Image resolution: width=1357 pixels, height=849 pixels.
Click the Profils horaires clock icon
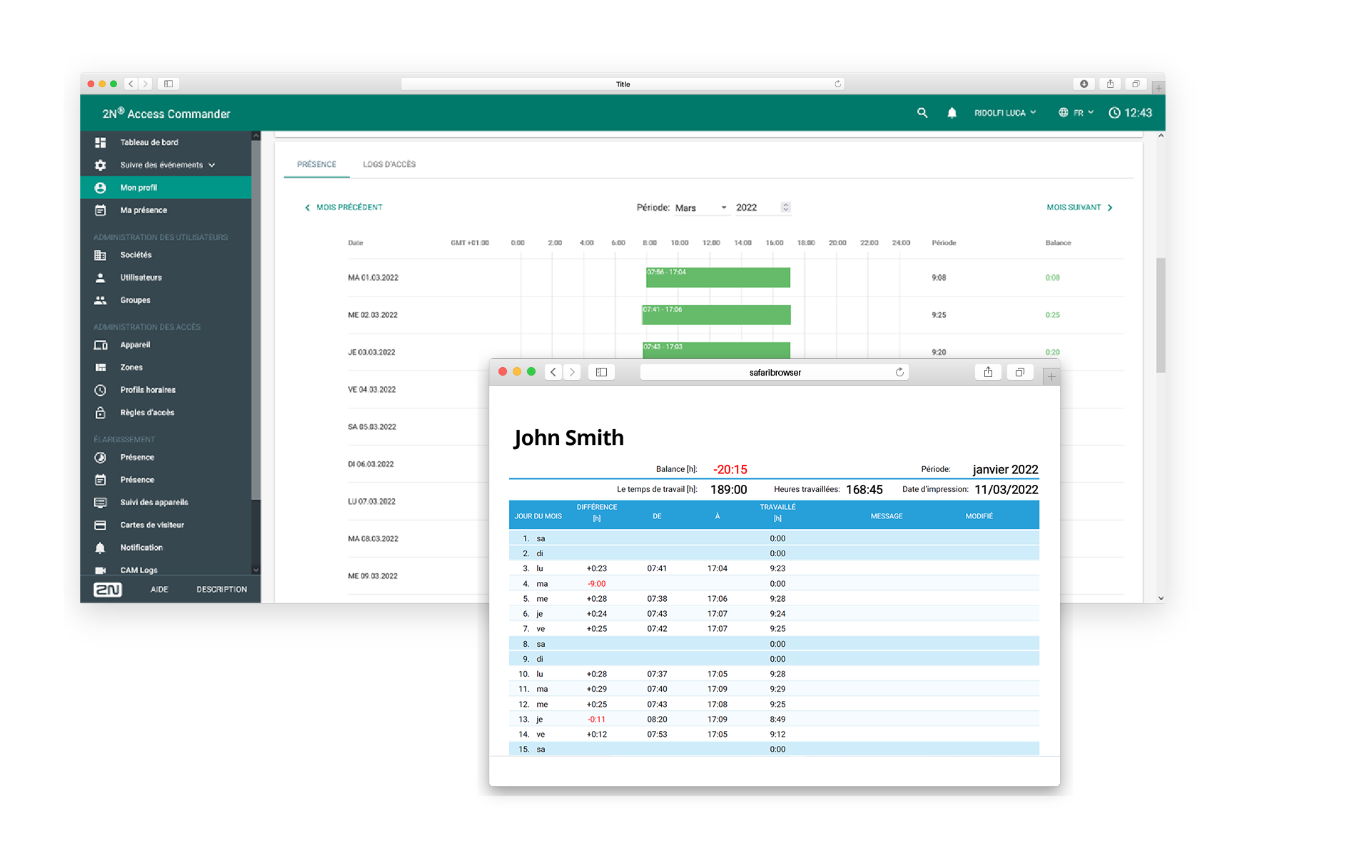click(100, 390)
